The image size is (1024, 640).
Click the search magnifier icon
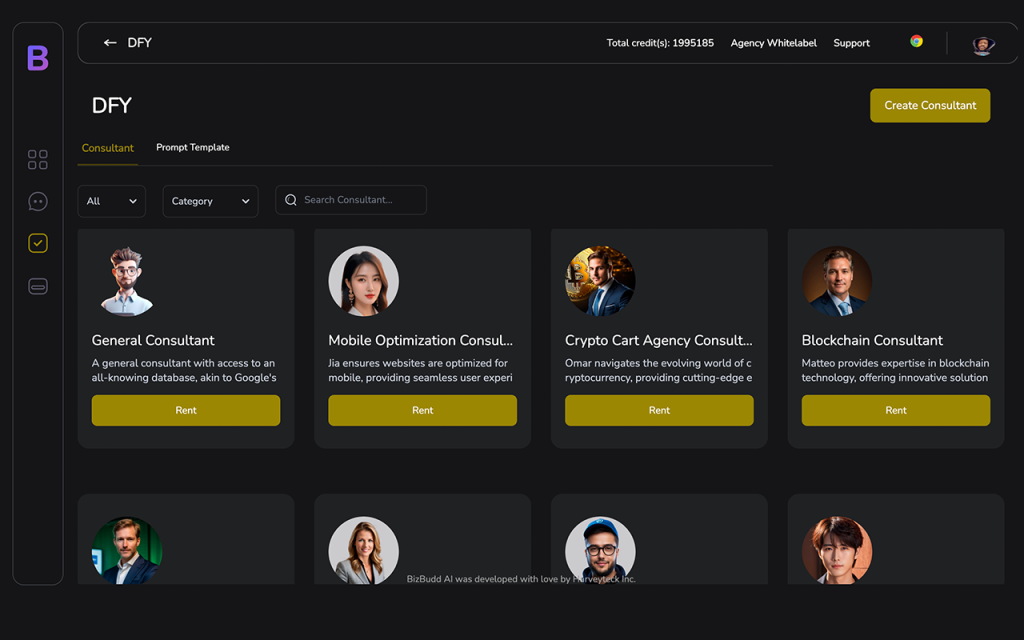point(291,200)
